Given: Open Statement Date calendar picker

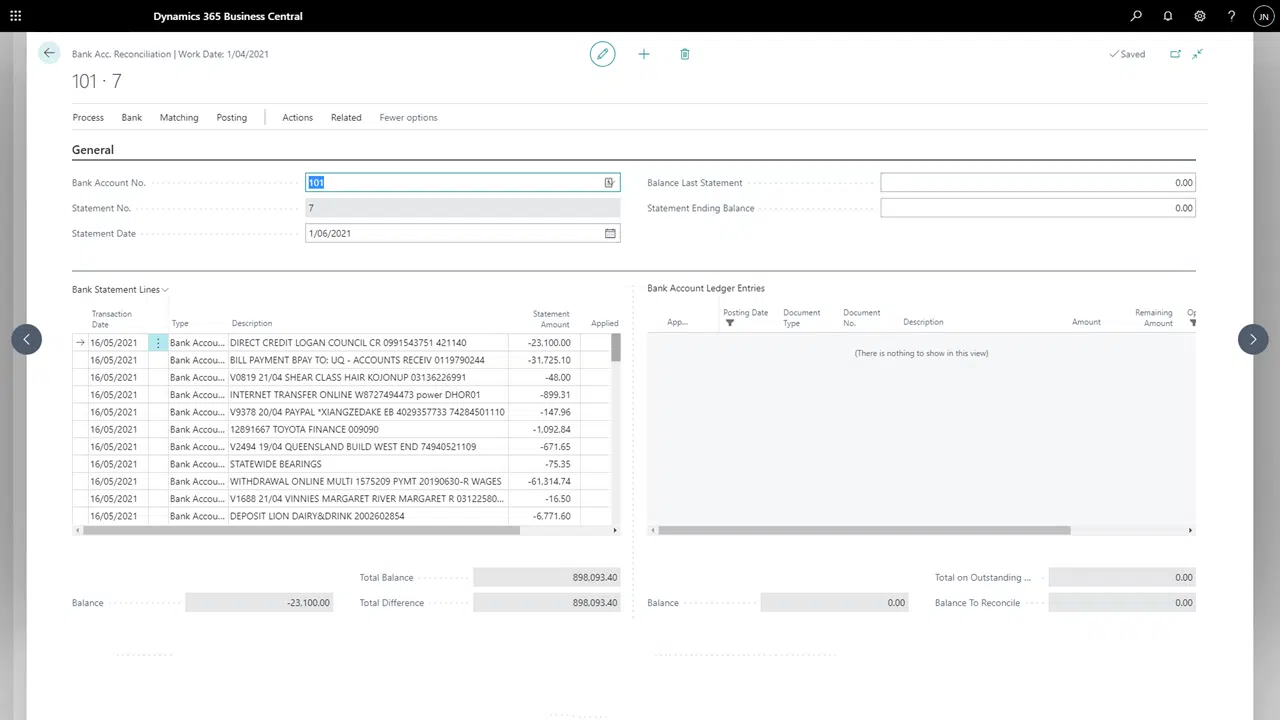Looking at the screenshot, I should coord(610,233).
